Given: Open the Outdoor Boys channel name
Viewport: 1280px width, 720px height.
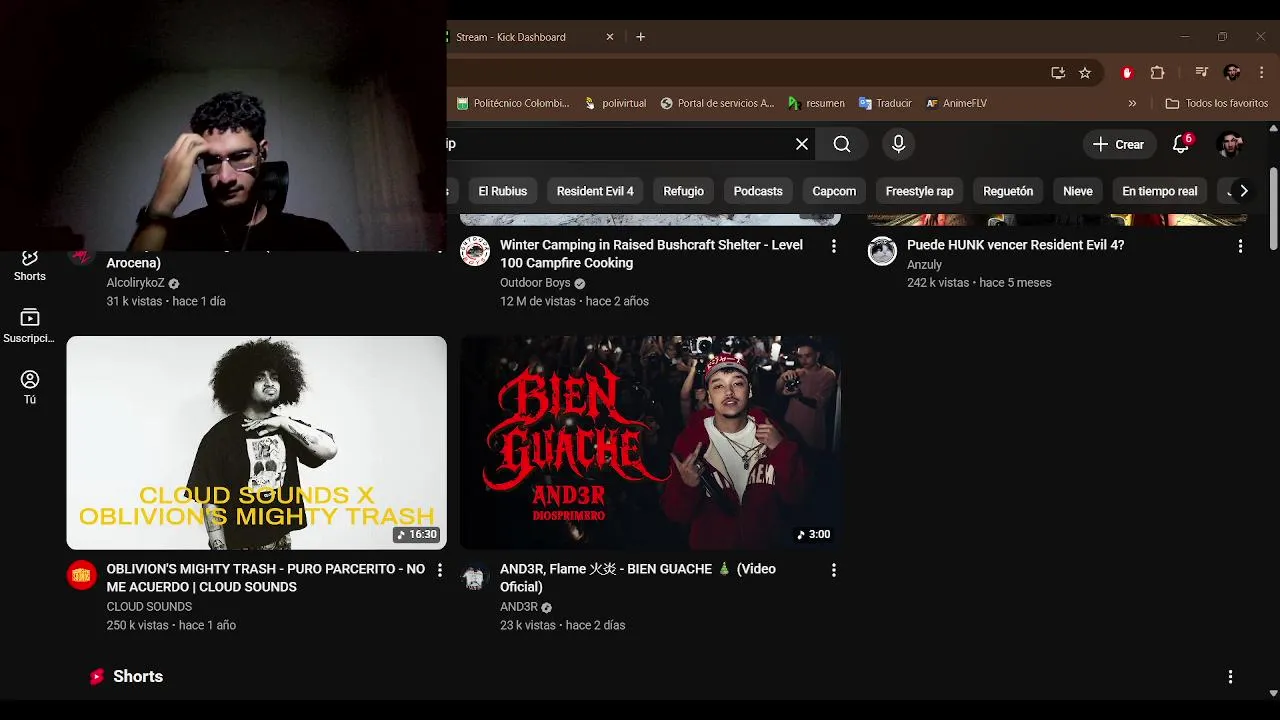Looking at the screenshot, I should pyautogui.click(x=535, y=283).
